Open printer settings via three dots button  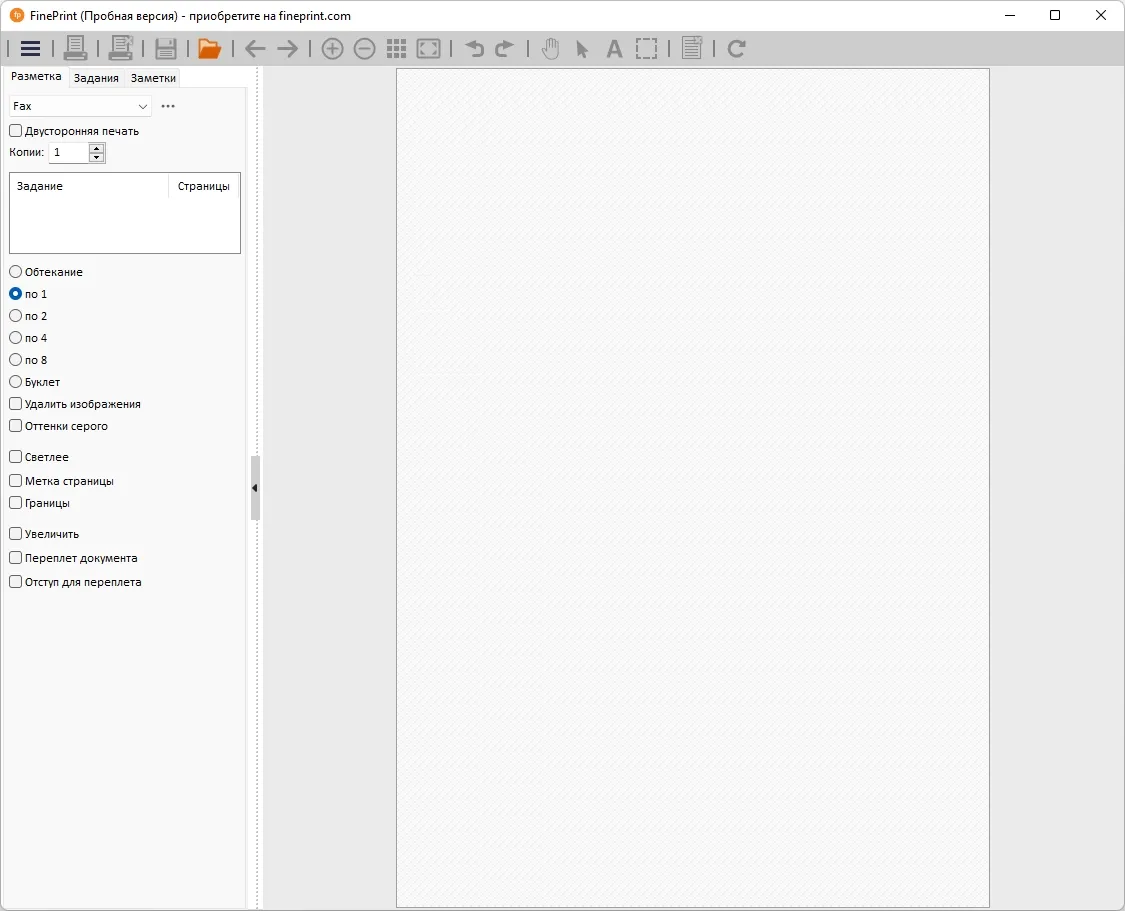[x=168, y=106]
